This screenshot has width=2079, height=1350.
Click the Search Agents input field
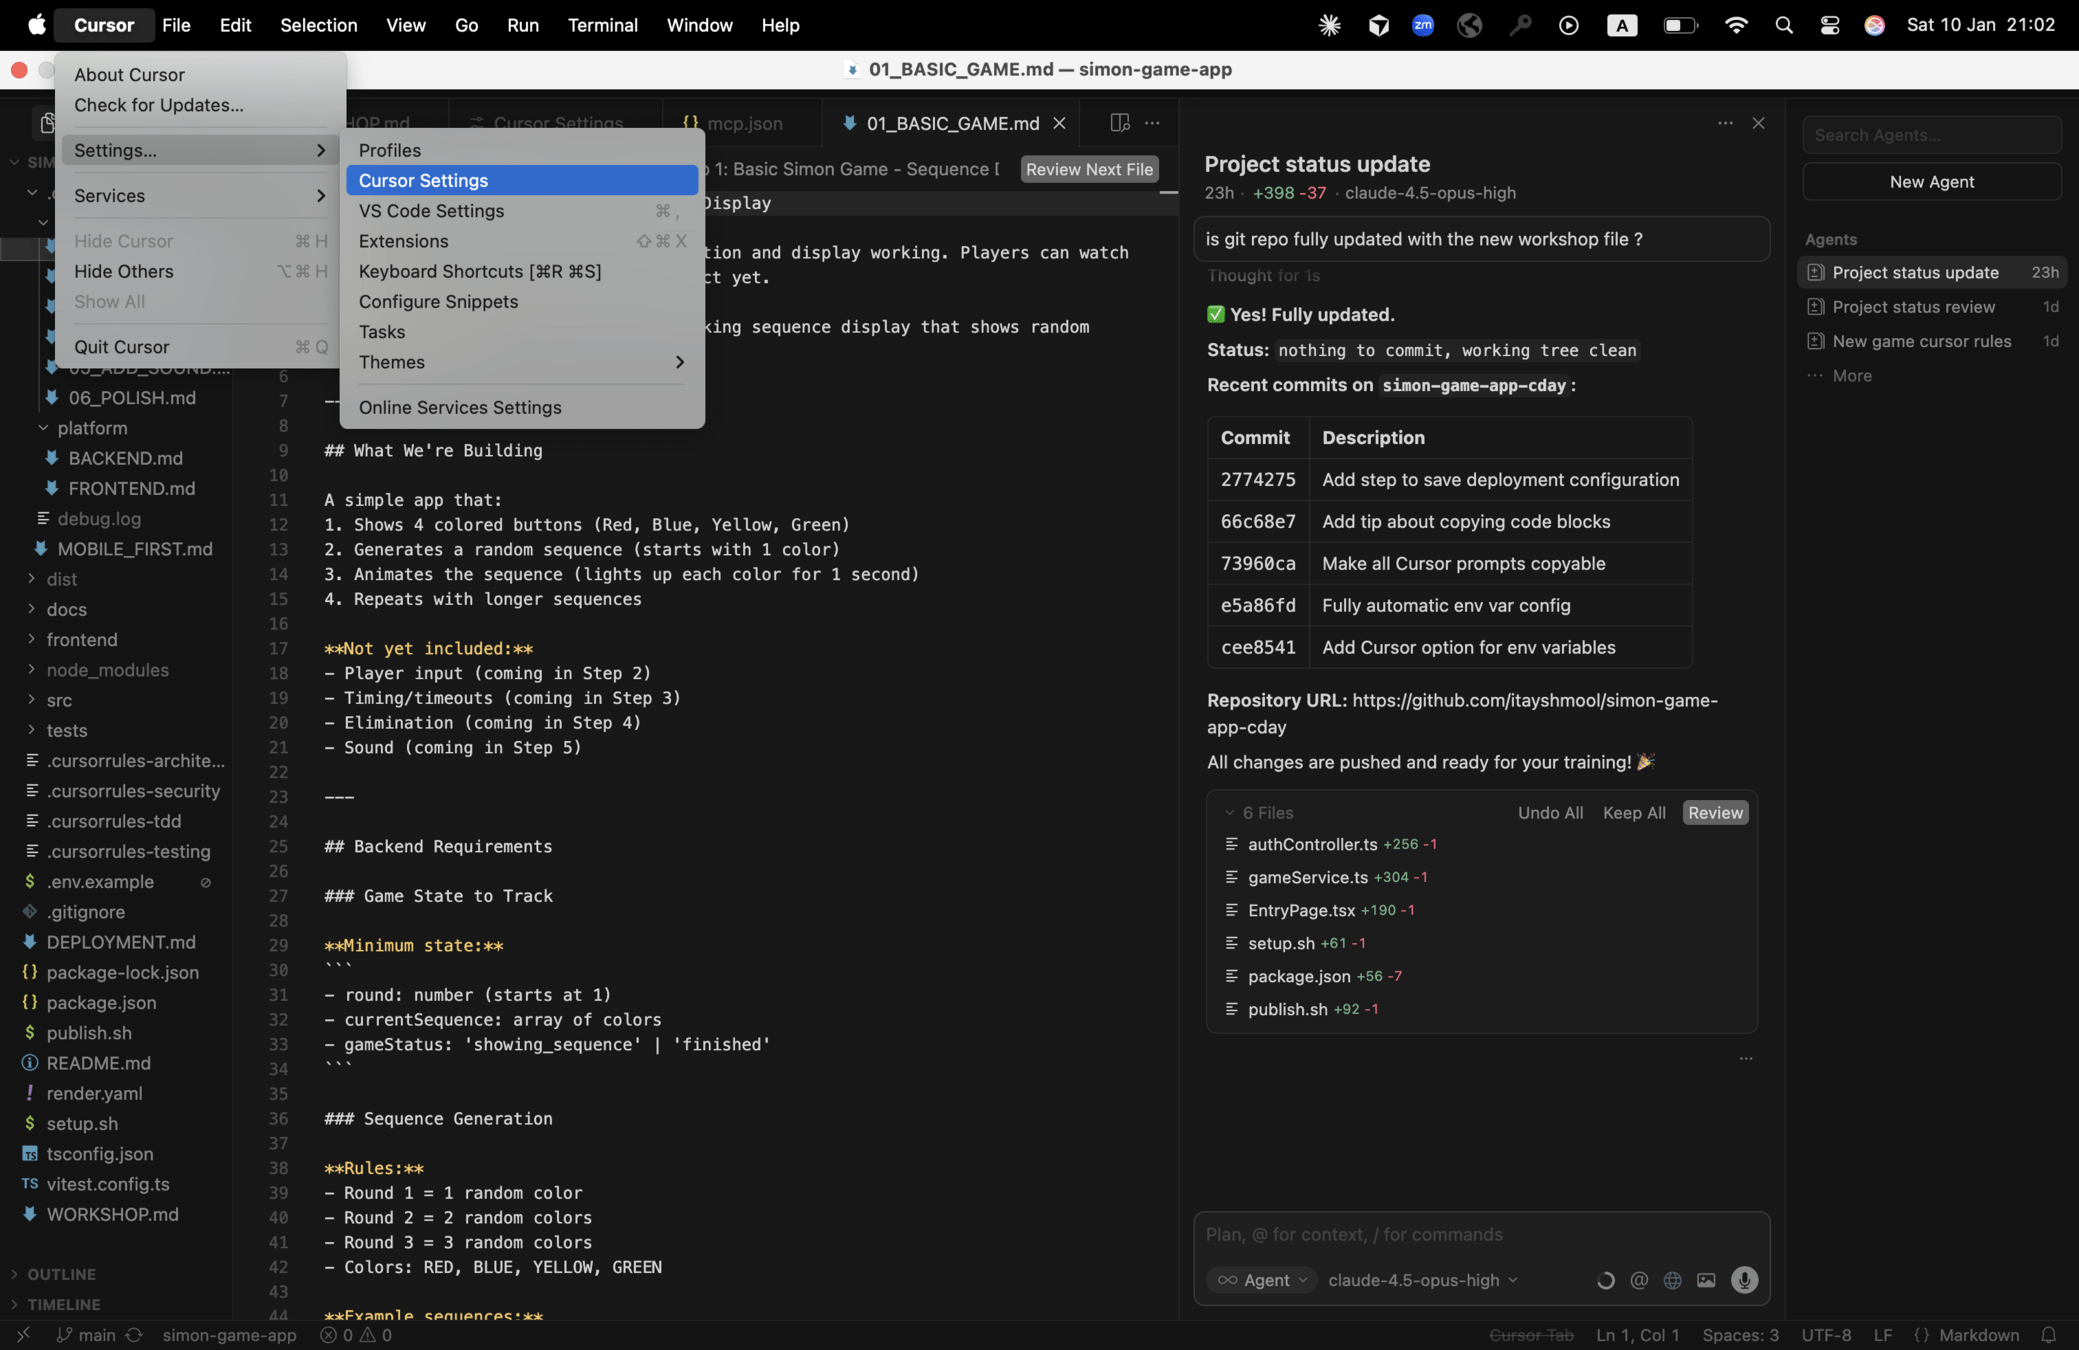[x=1930, y=135]
